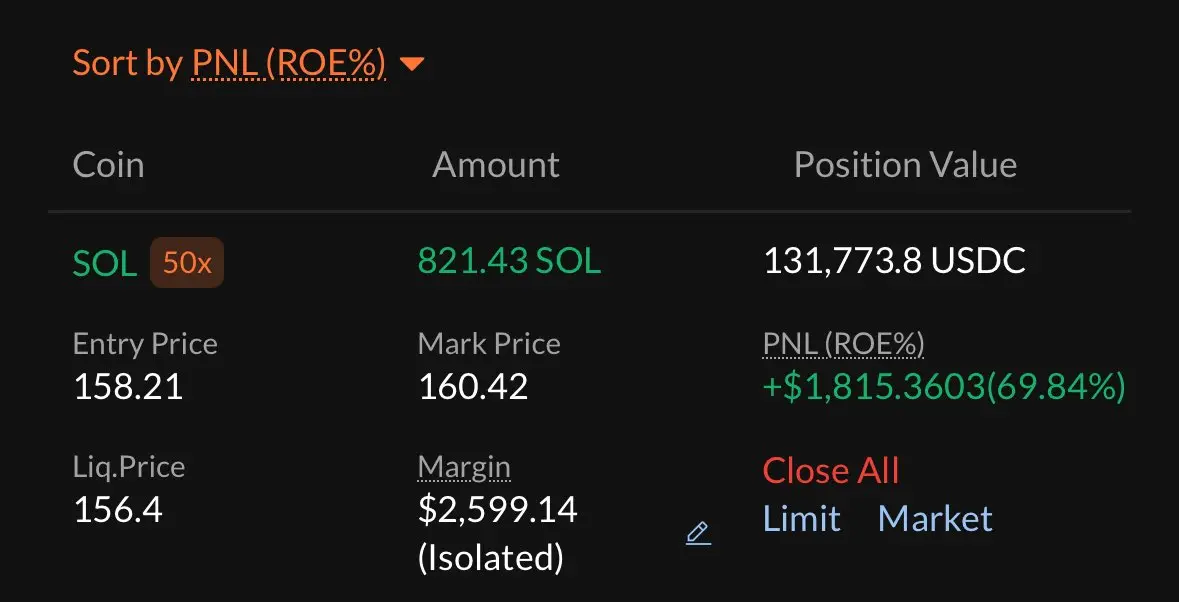The height and width of the screenshot is (602, 1179).
Task: Click the underlined Margin label
Action: (x=464, y=467)
